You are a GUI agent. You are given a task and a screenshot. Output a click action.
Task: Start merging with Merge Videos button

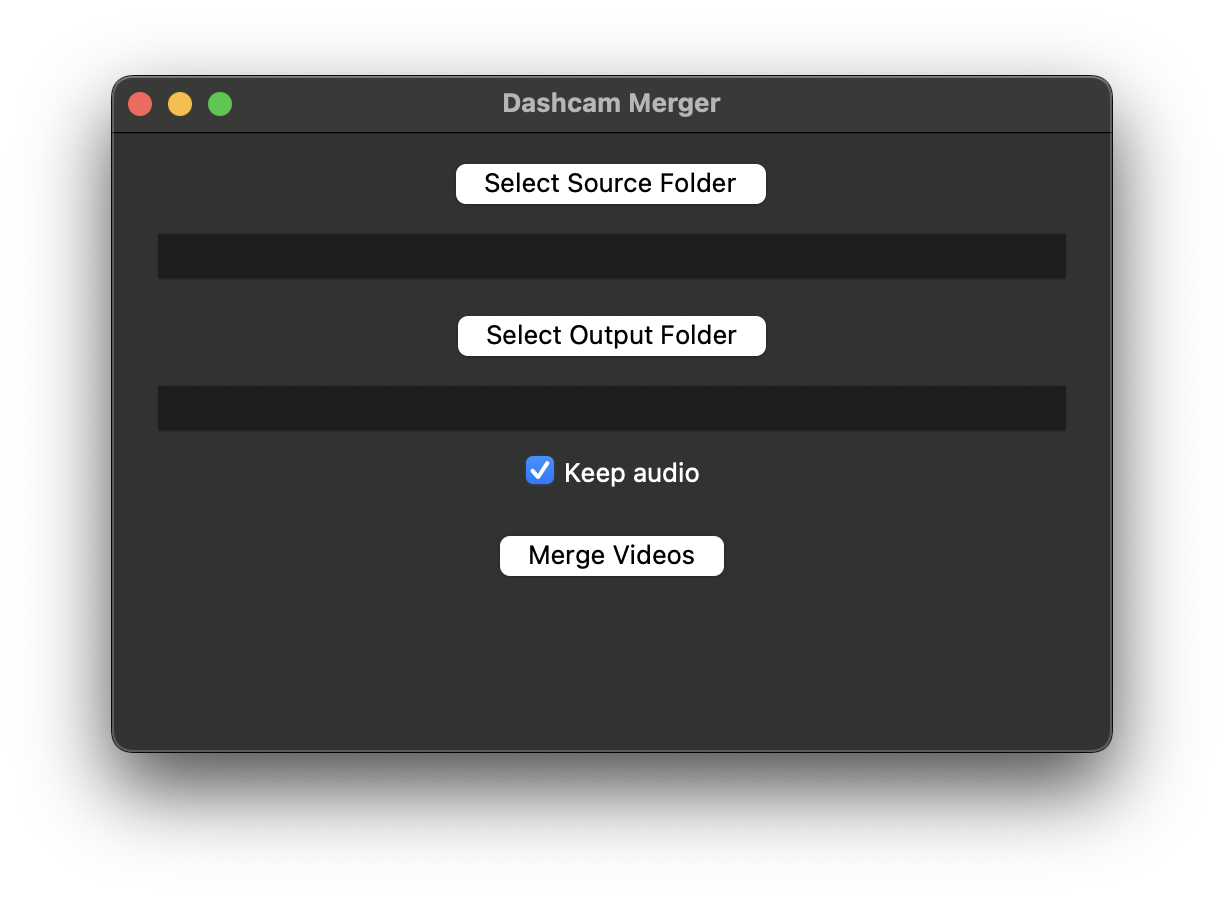(x=611, y=556)
